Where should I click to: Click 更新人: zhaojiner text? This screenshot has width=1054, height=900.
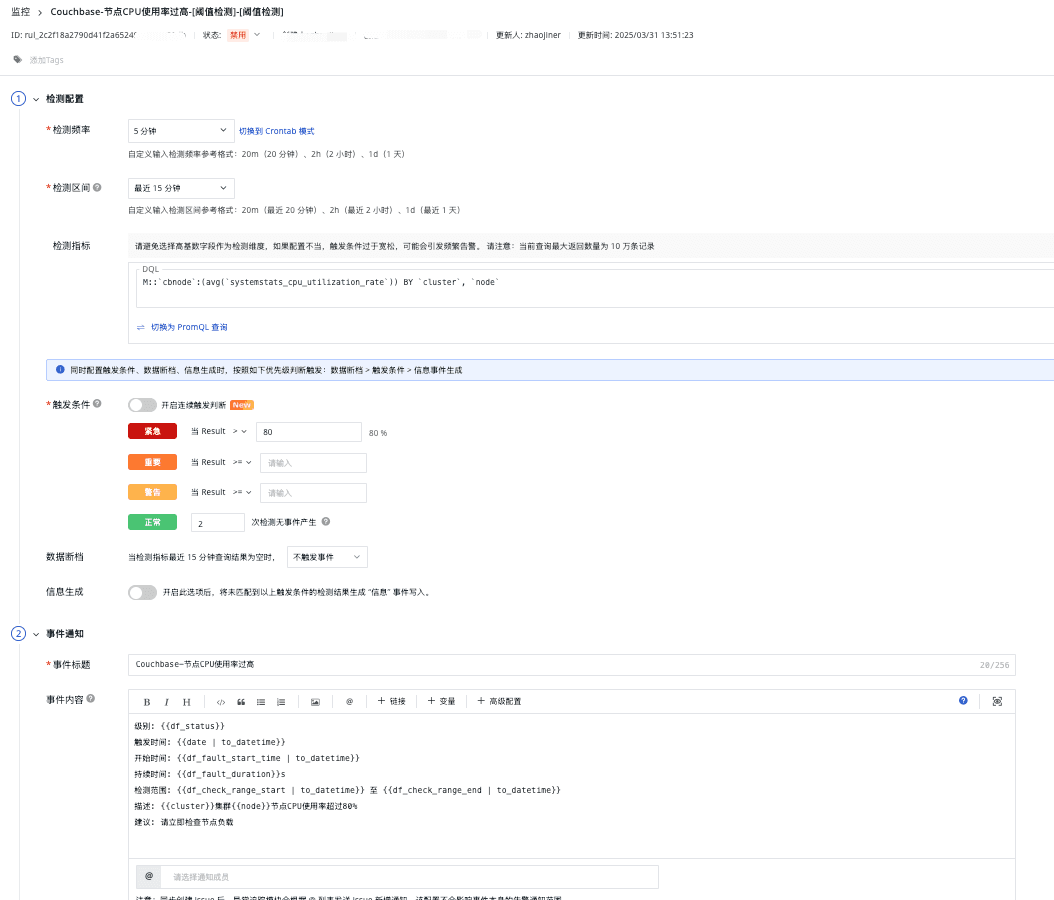pyautogui.click(x=528, y=35)
